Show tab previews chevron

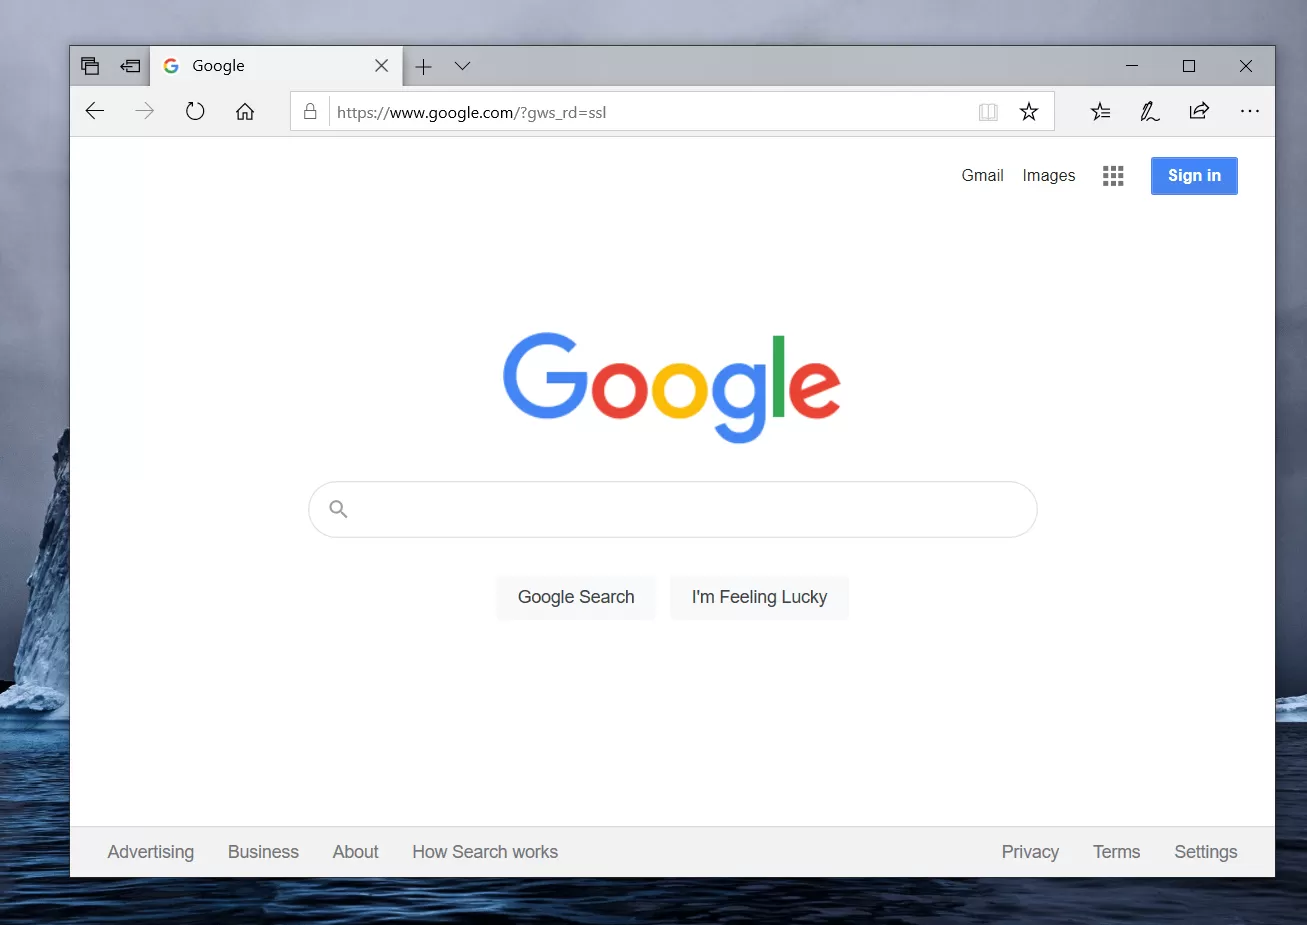point(462,66)
